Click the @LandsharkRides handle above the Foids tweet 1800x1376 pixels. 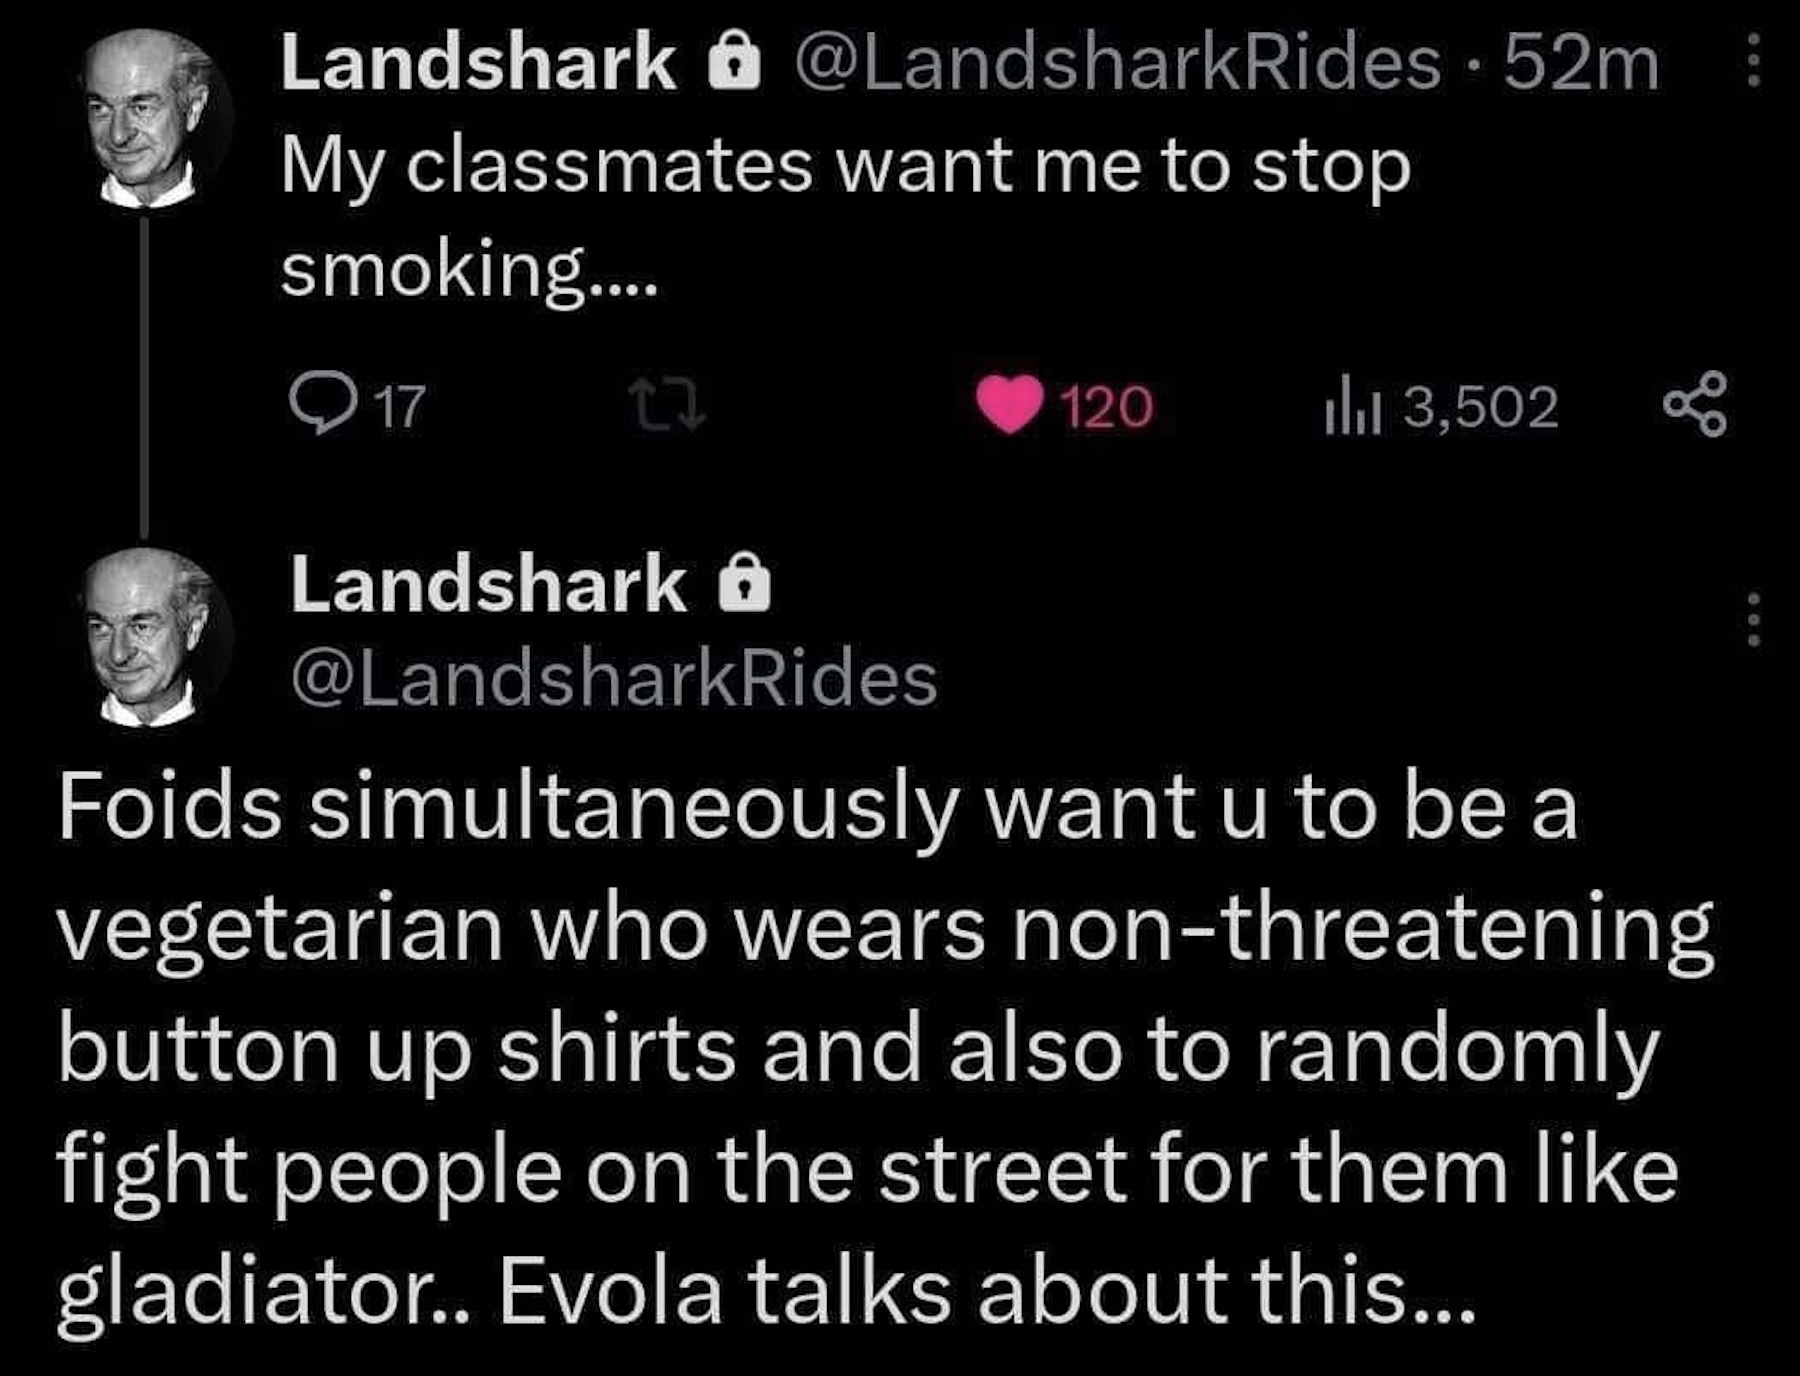pos(614,679)
